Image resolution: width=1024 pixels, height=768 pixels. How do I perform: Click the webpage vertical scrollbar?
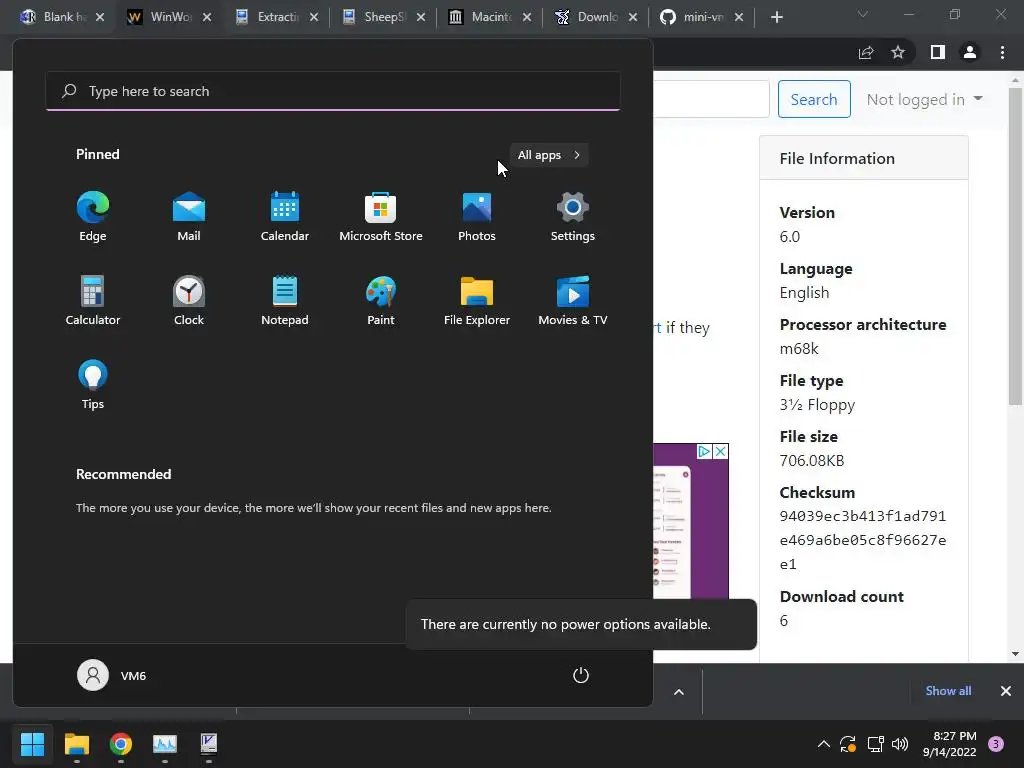pyautogui.click(x=1014, y=247)
